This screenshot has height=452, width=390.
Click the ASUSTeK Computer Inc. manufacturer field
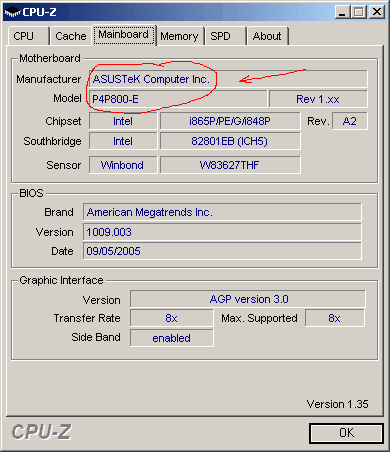pos(228,79)
